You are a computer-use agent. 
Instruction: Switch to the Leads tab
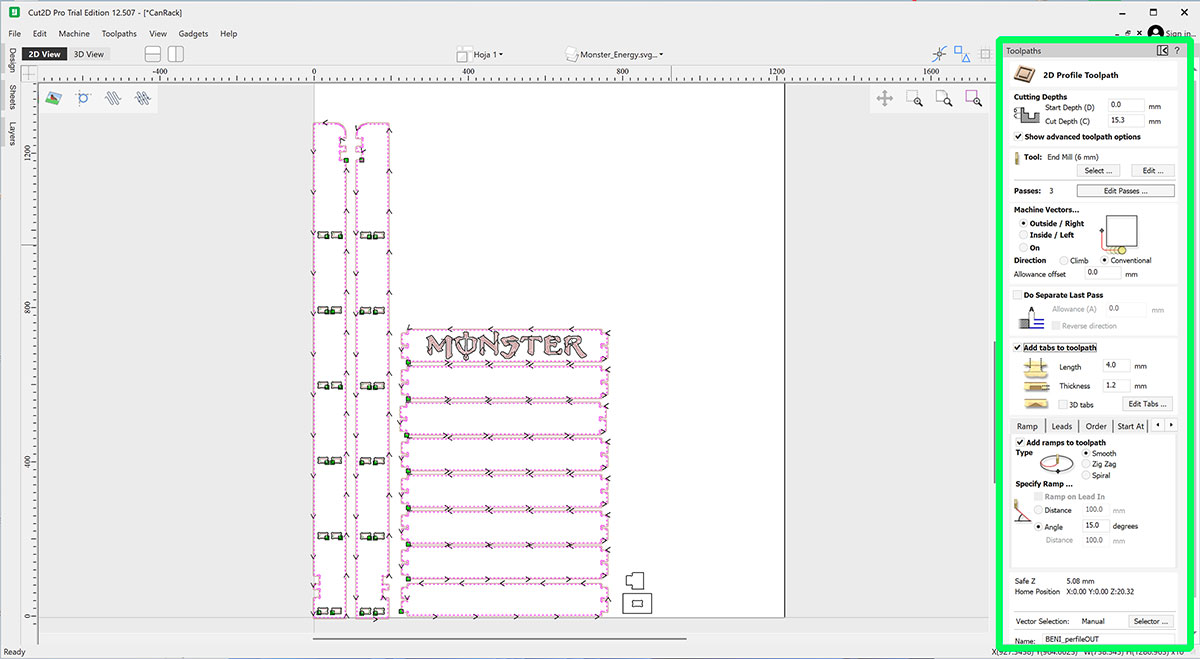pos(1062,426)
